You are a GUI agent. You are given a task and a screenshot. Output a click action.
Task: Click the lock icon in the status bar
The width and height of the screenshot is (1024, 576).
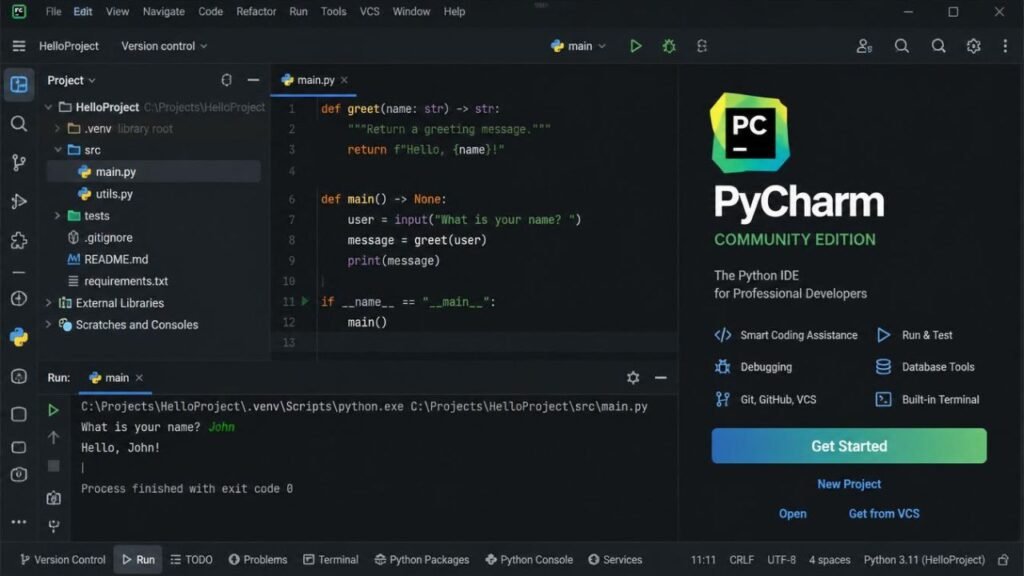tap(1003, 560)
